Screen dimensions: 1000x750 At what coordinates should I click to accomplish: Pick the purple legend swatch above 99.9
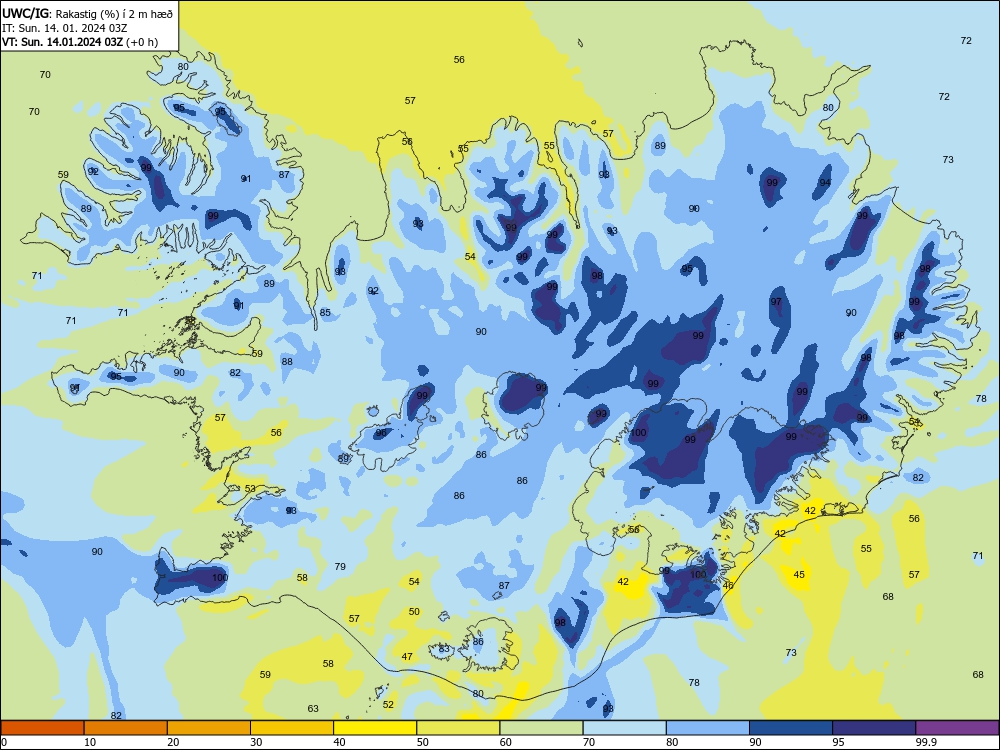click(957, 728)
